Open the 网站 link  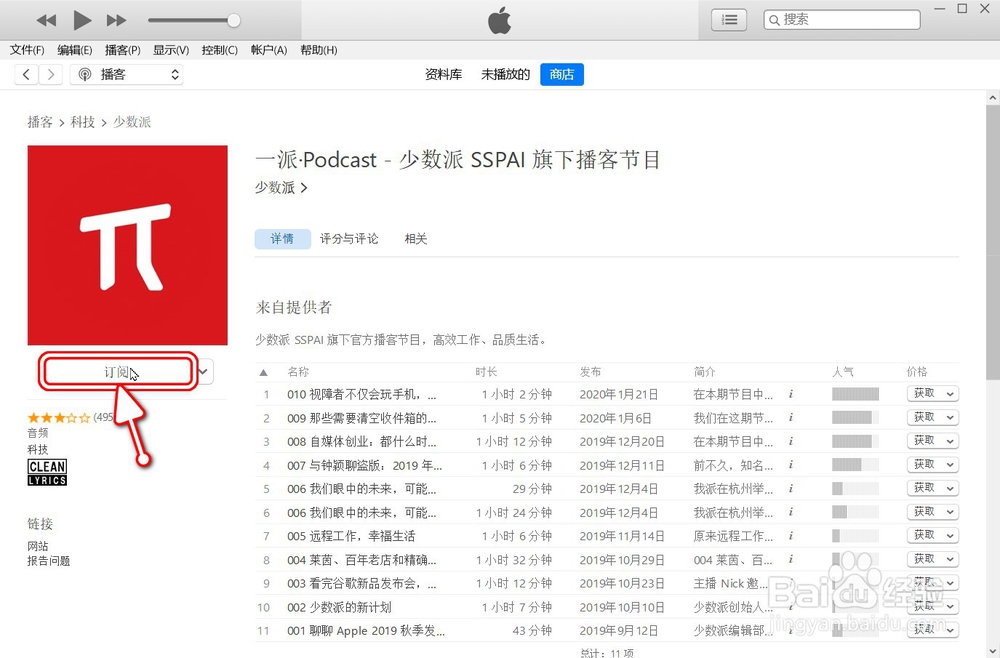38,546
